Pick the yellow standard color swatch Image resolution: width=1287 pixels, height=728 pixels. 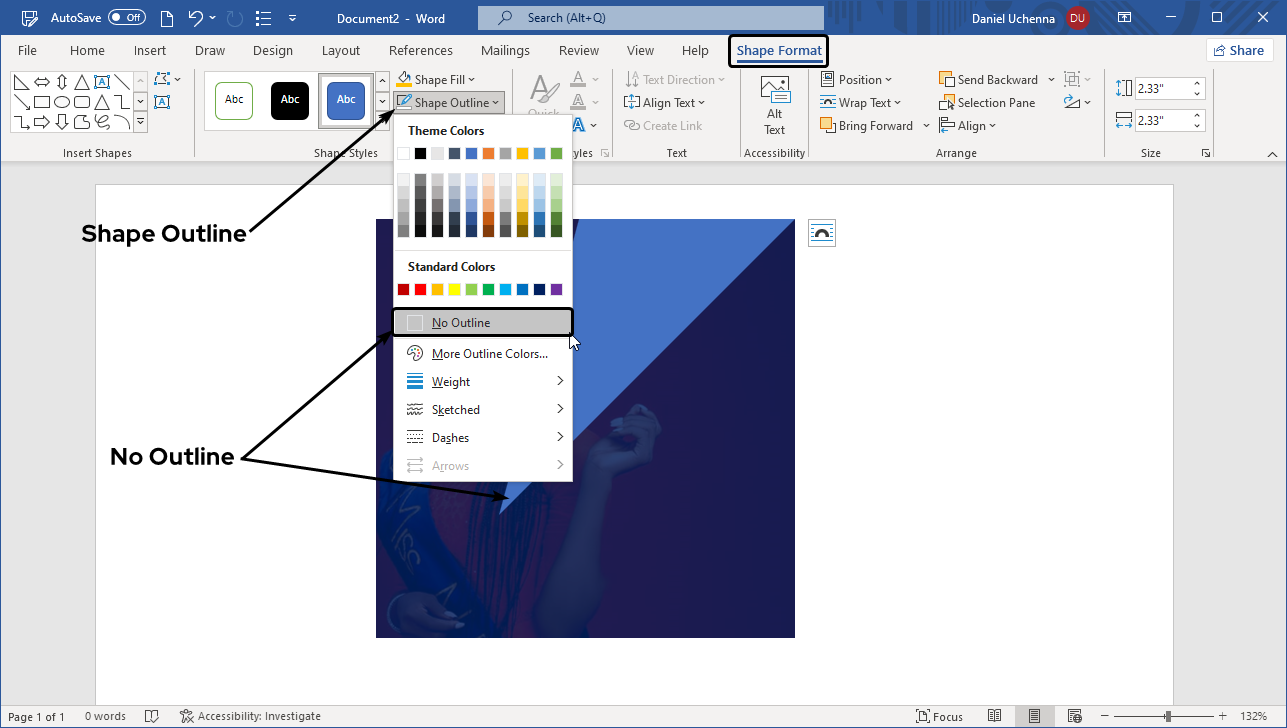coord(454,290)
